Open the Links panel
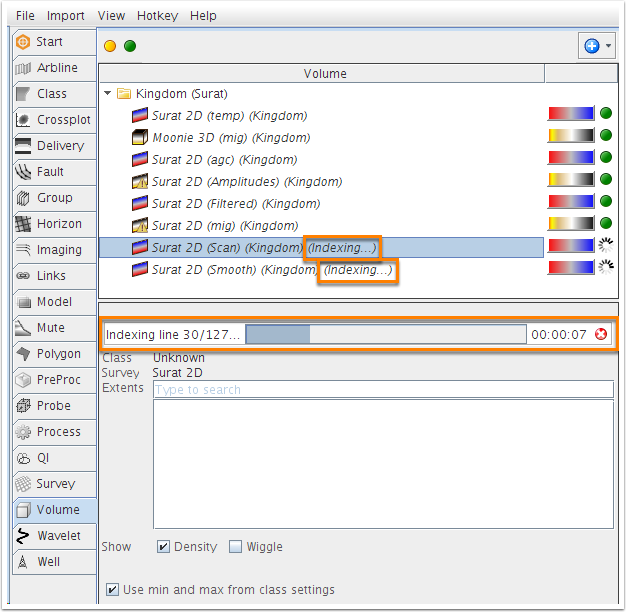This screenshot has width=626, height=612. tap(54, 276)
